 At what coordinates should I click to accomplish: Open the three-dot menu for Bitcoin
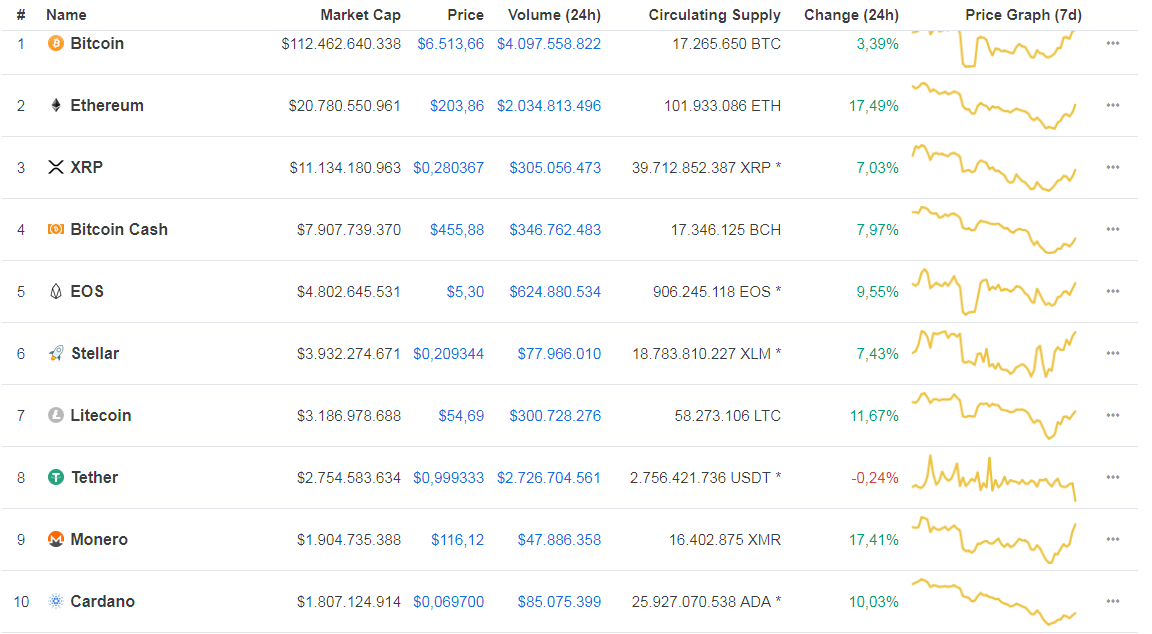coord(1113,44)
